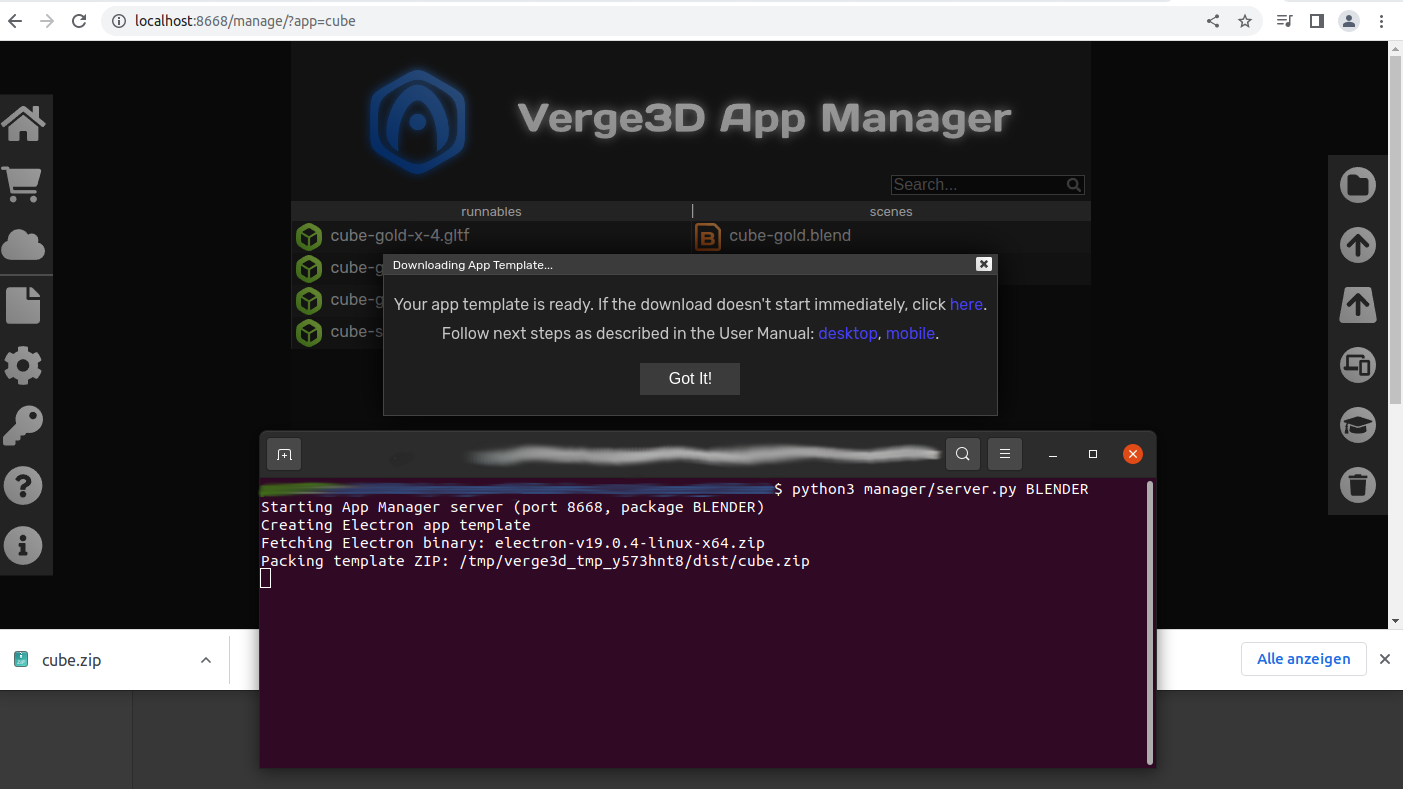Click the license key icon in sidebar

point(22,426)
